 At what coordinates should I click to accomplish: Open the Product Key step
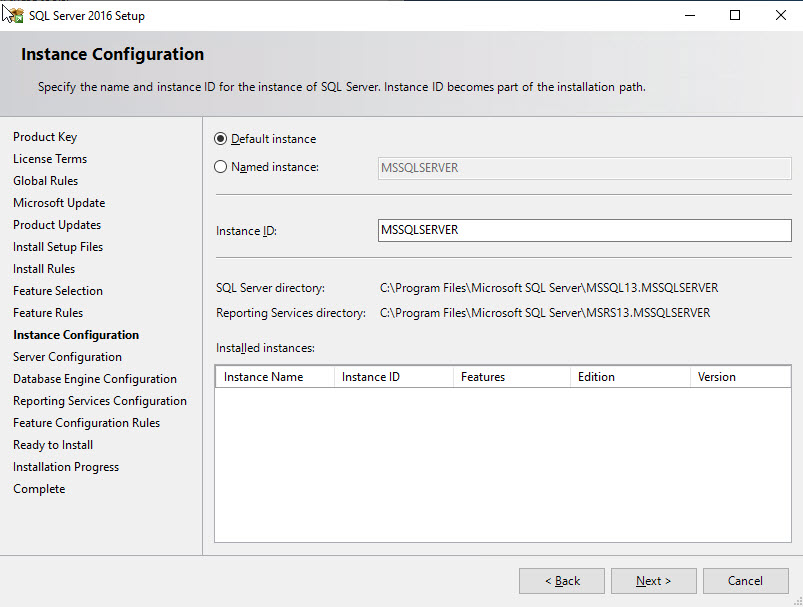(45, 136)
